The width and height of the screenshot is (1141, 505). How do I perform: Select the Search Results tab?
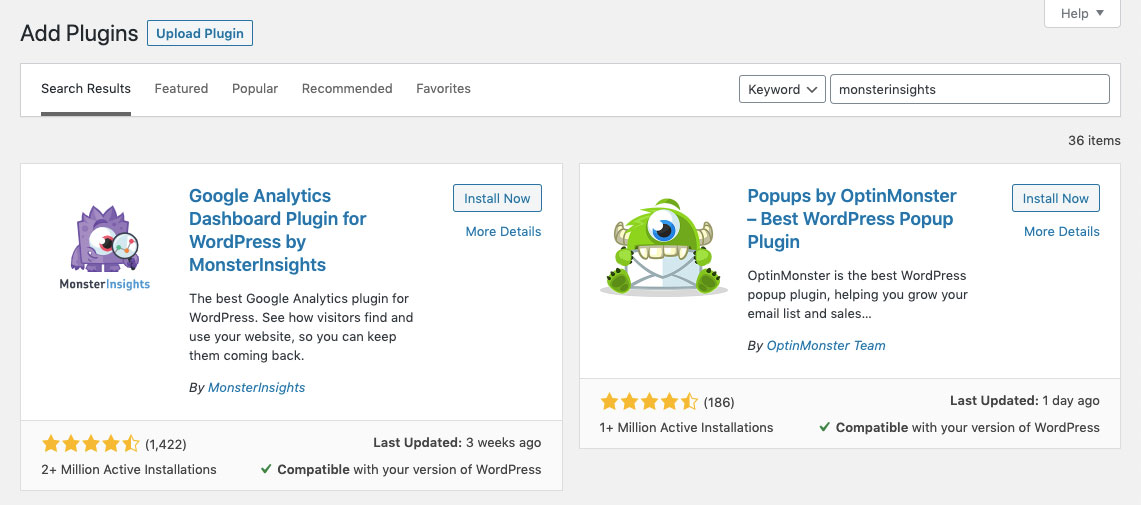pyautogui.click(x=86, y=88)
